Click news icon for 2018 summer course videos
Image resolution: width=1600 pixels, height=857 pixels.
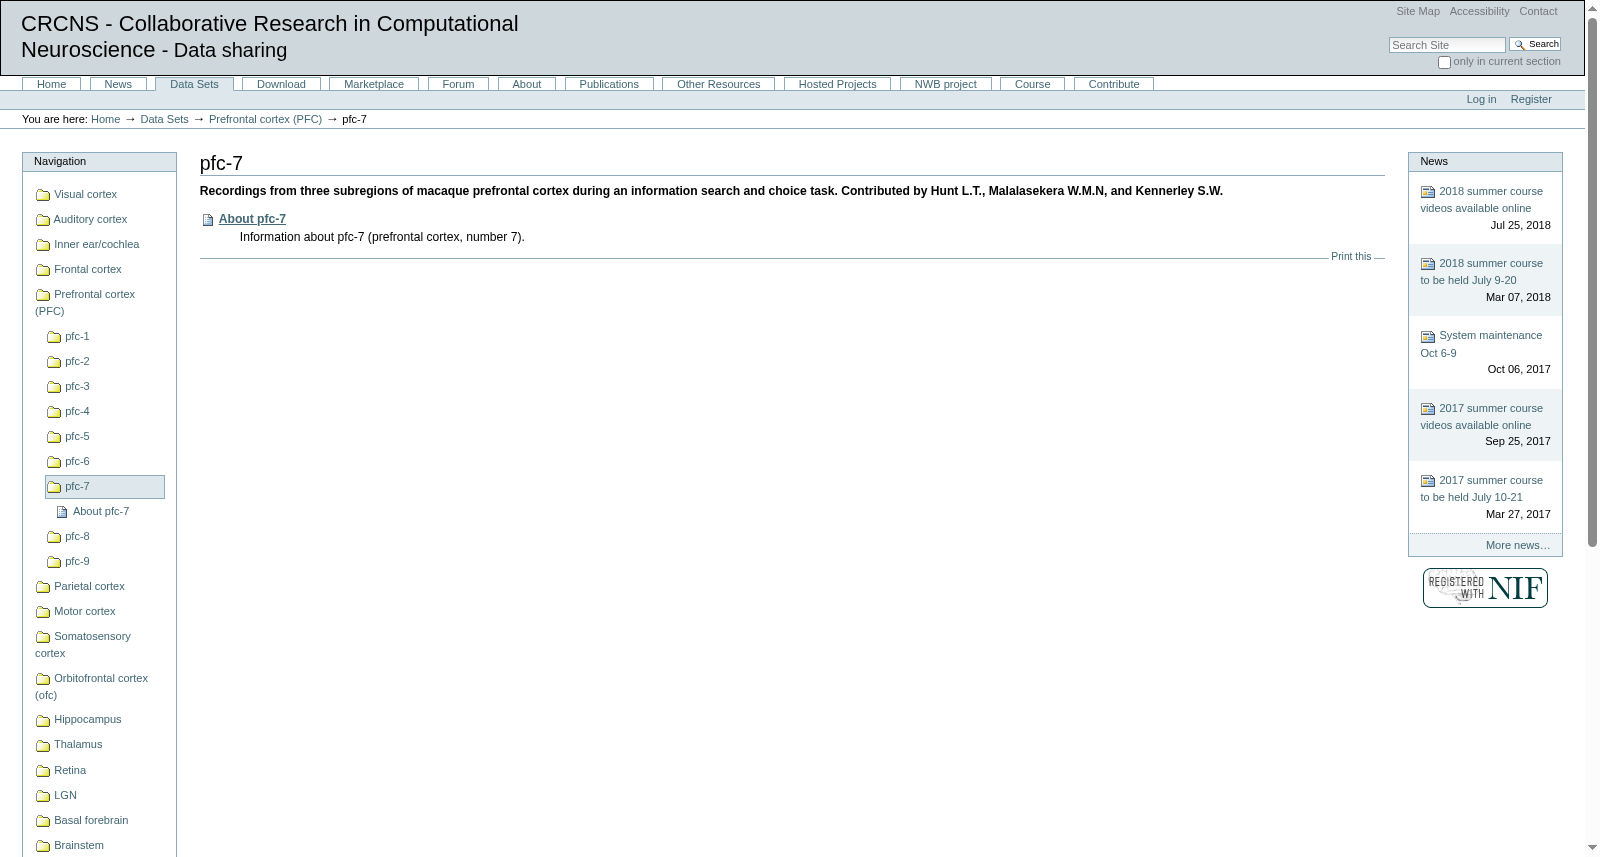[x=1428, y=192]
